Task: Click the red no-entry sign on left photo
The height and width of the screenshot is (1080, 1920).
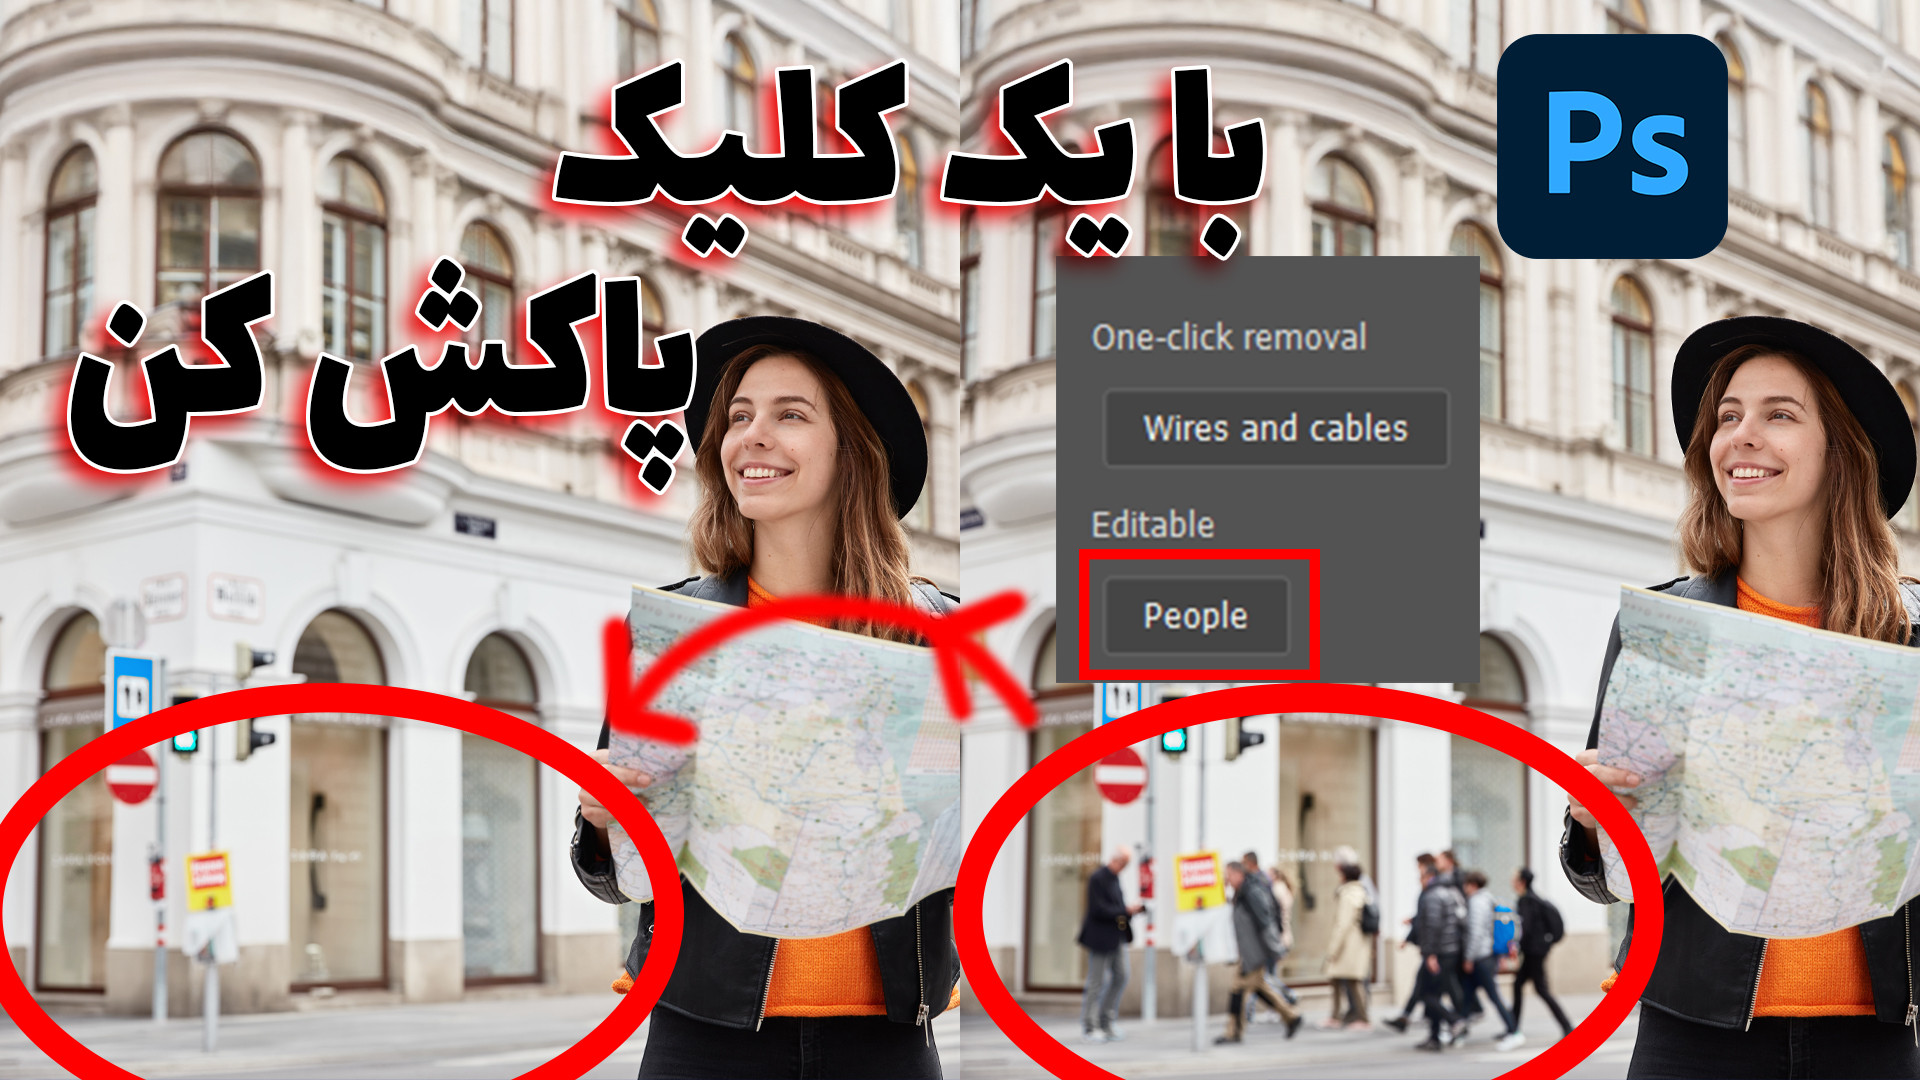Action: tap(132, 776)
